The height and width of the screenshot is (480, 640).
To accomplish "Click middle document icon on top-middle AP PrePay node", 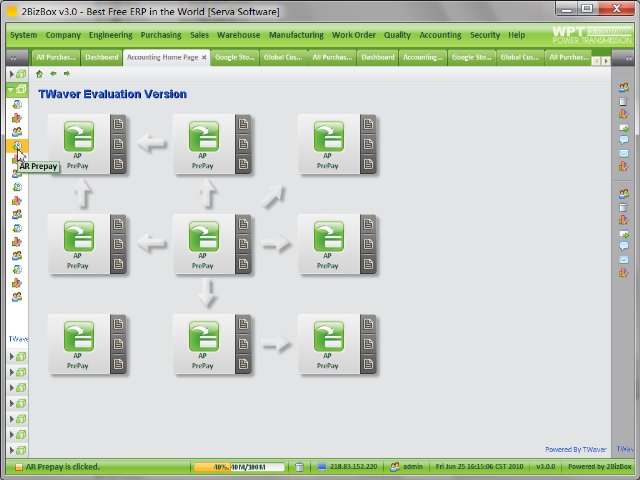I will tap(243, 144).
